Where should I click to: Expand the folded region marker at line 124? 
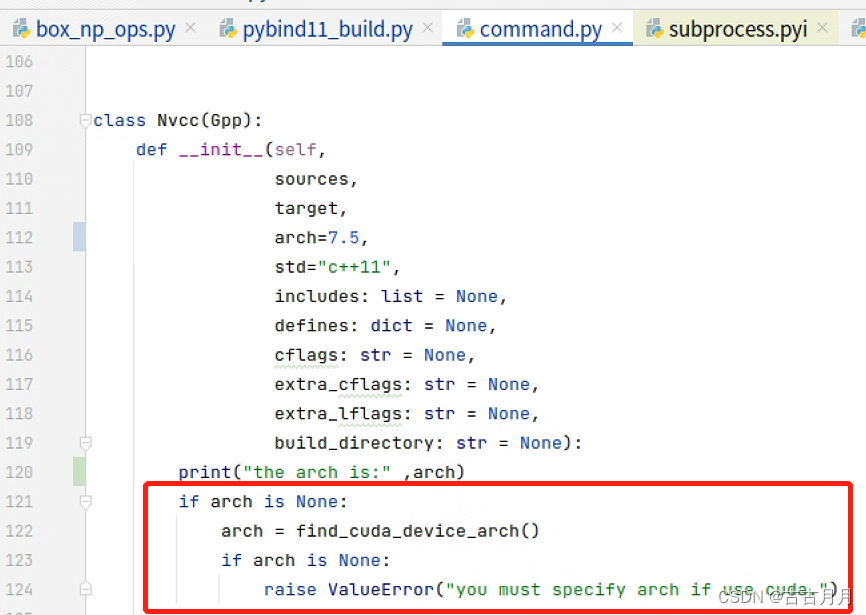pyautogui.click(x=85, y=590)
